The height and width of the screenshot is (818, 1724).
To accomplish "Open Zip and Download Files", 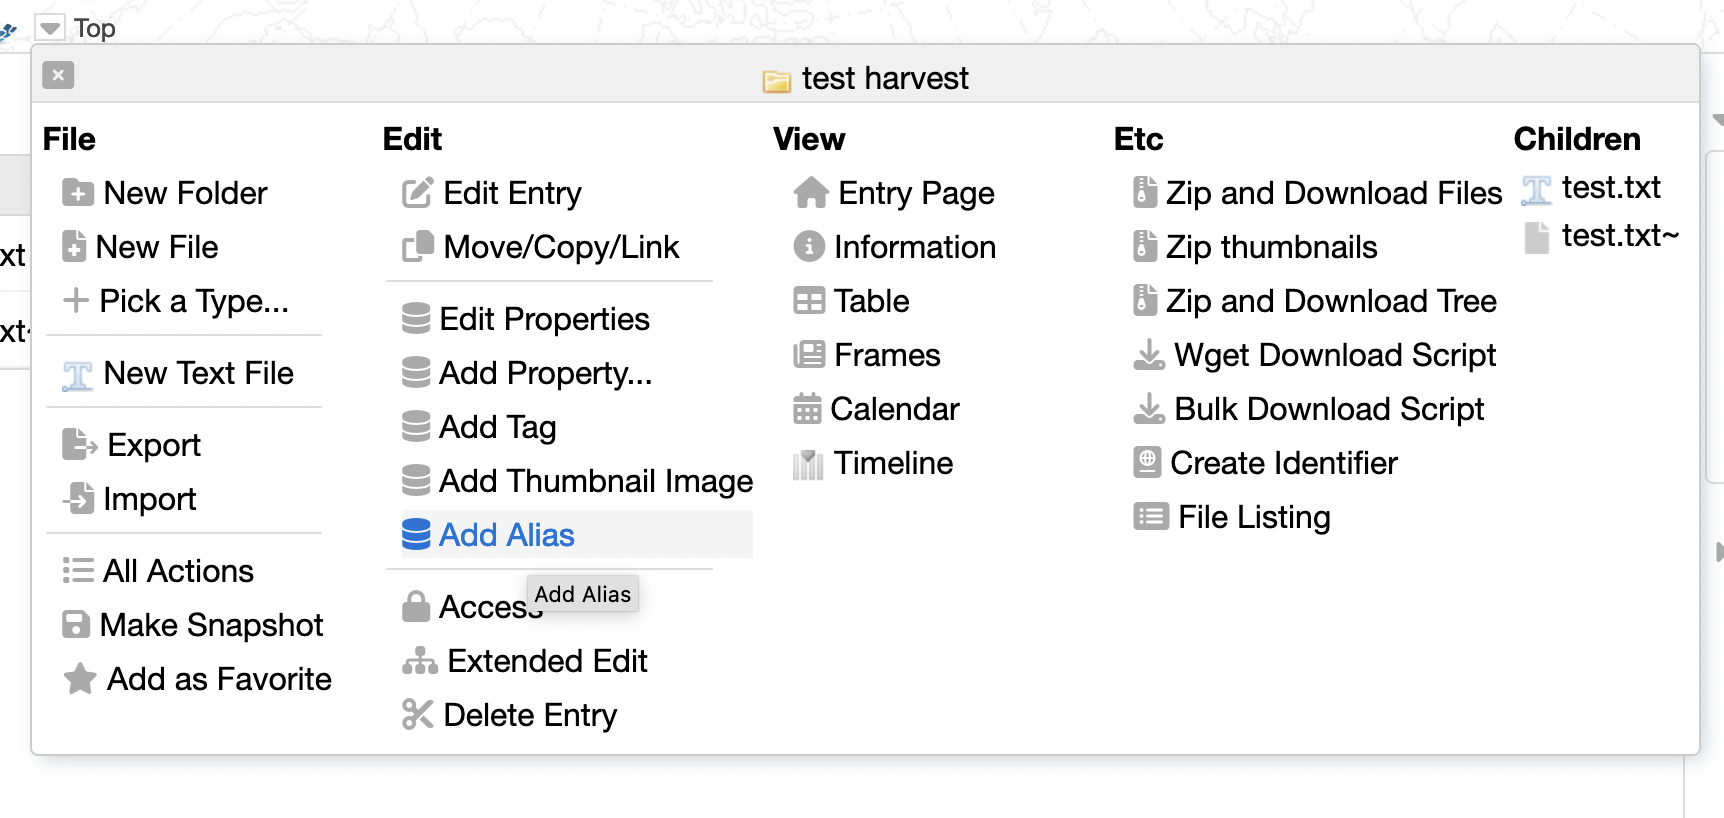I will pos(1333,193).
